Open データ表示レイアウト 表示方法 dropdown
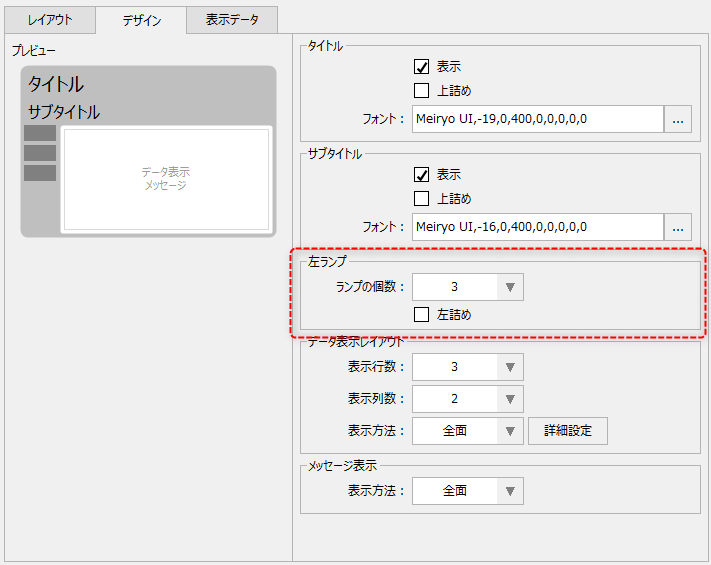This screenshot has height=565, width=711. pos(468,431)
